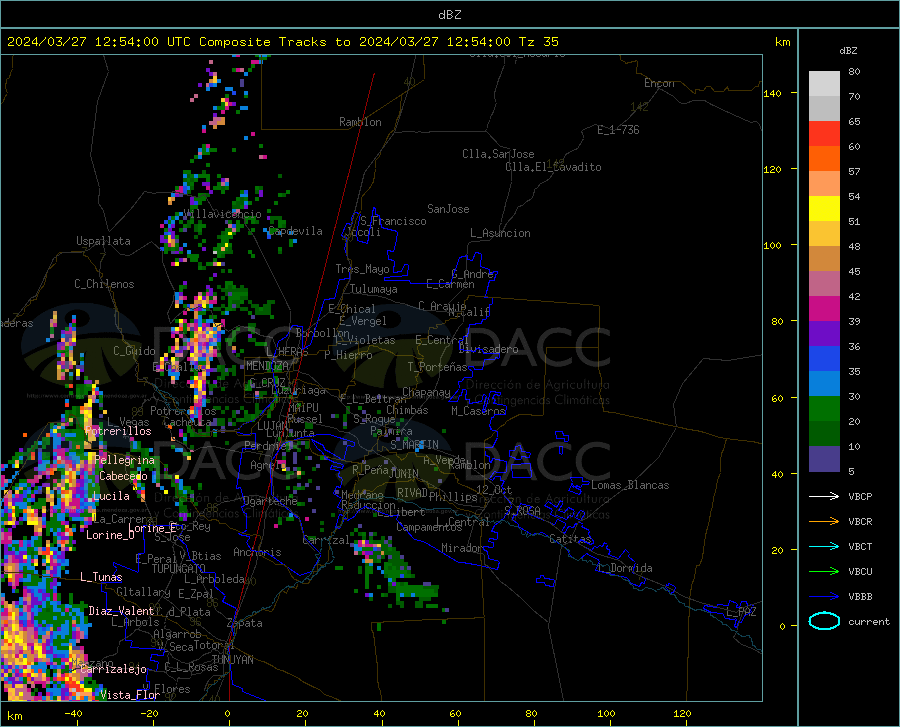Select the magenta 39 dBZ color swatch
Viewport: 900px width, 727px height.
(824, 309)
